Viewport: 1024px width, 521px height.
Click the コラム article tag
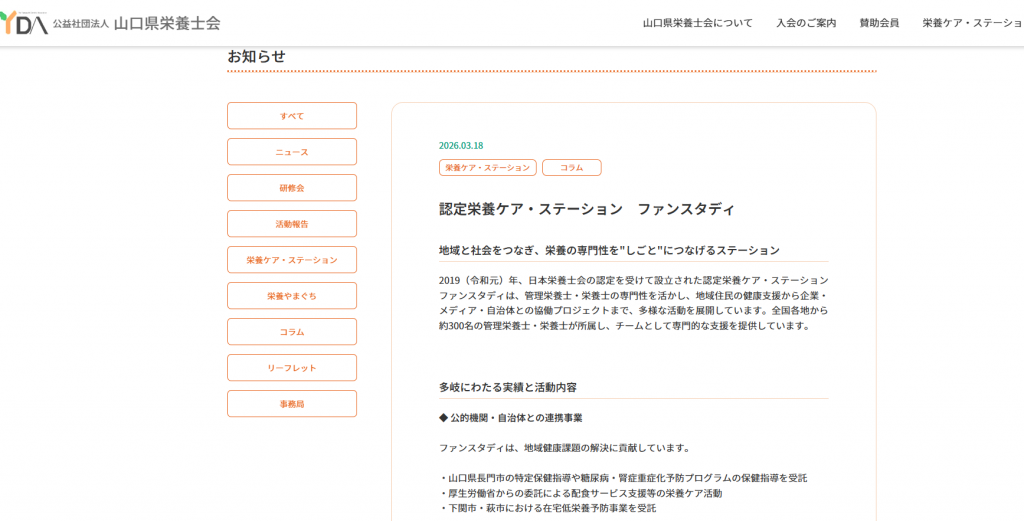(x=571, y=168)
